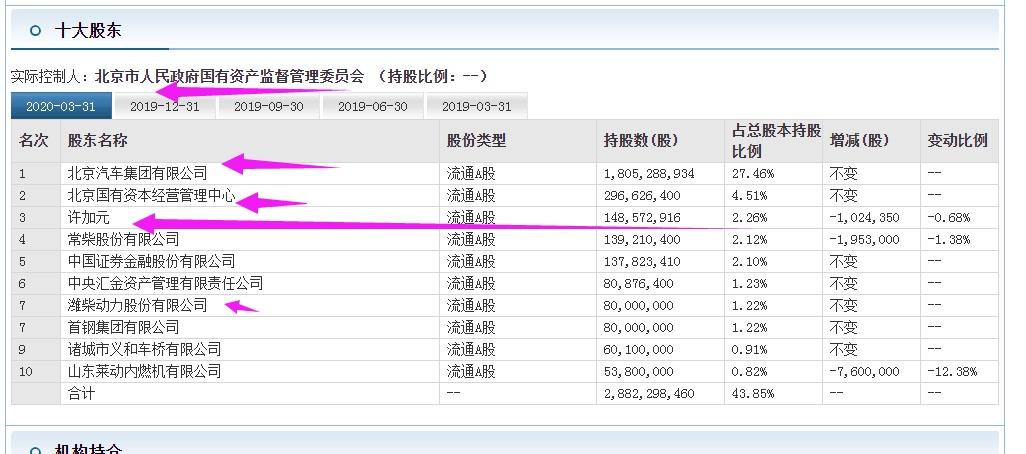Select 潍柴动力股份有限公司 shareholder
Screen dimensions: 1026x454
click(x=137, y=306)
